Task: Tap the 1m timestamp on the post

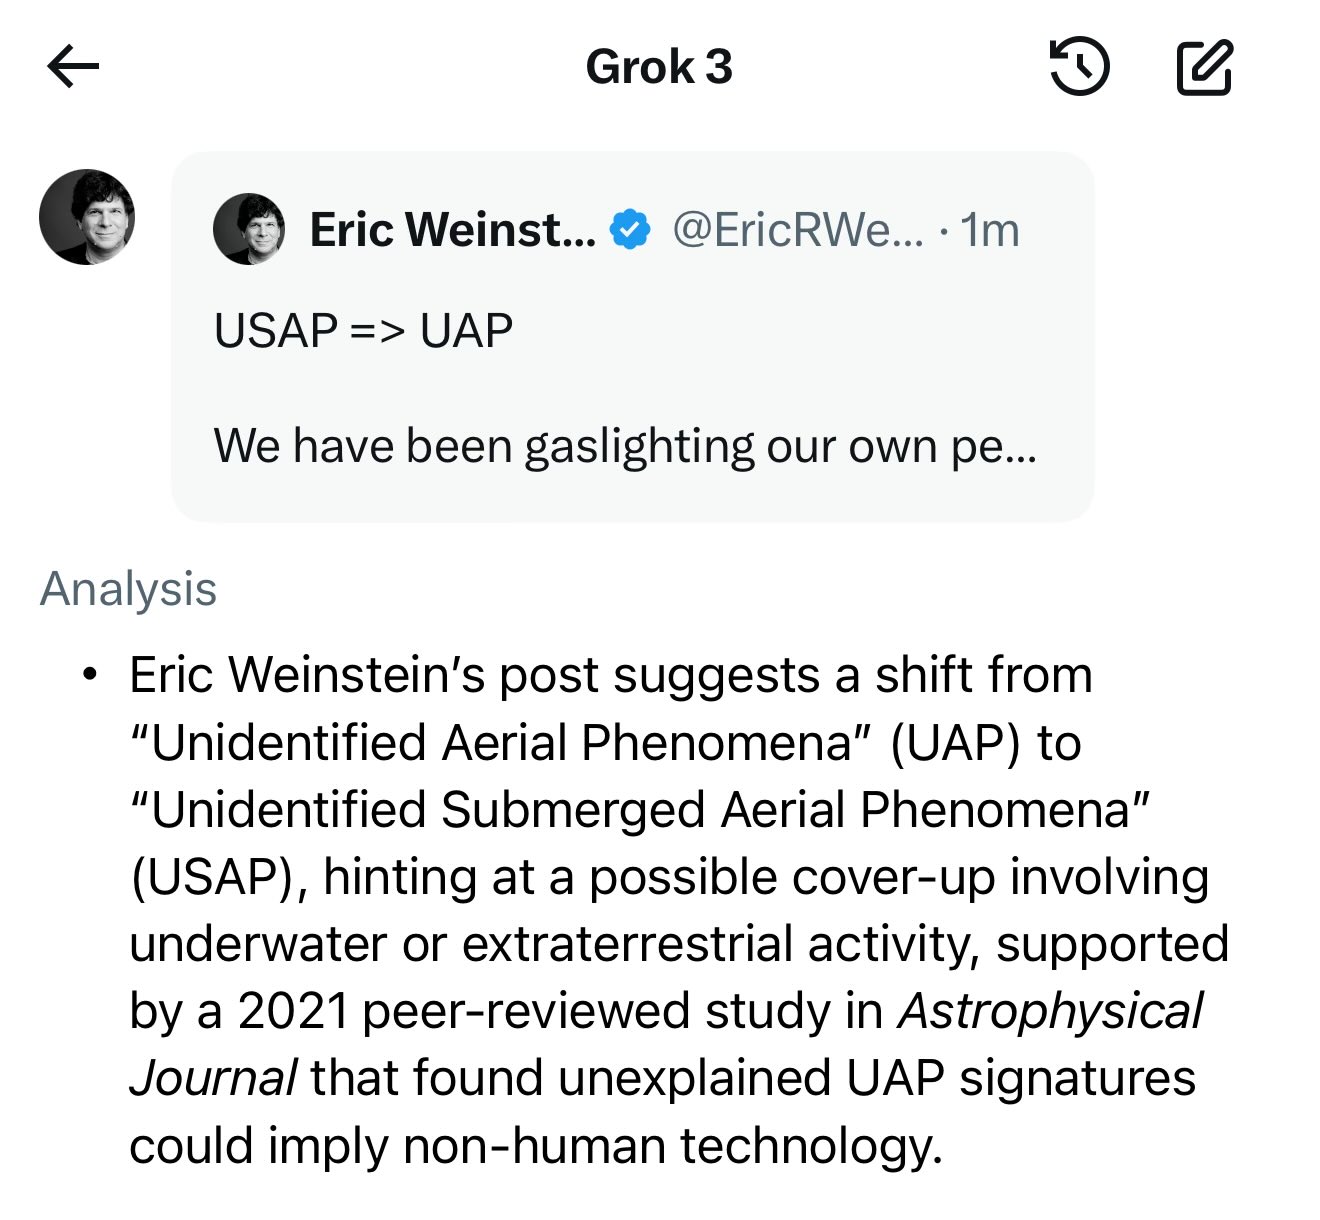Action: point(990,230)
